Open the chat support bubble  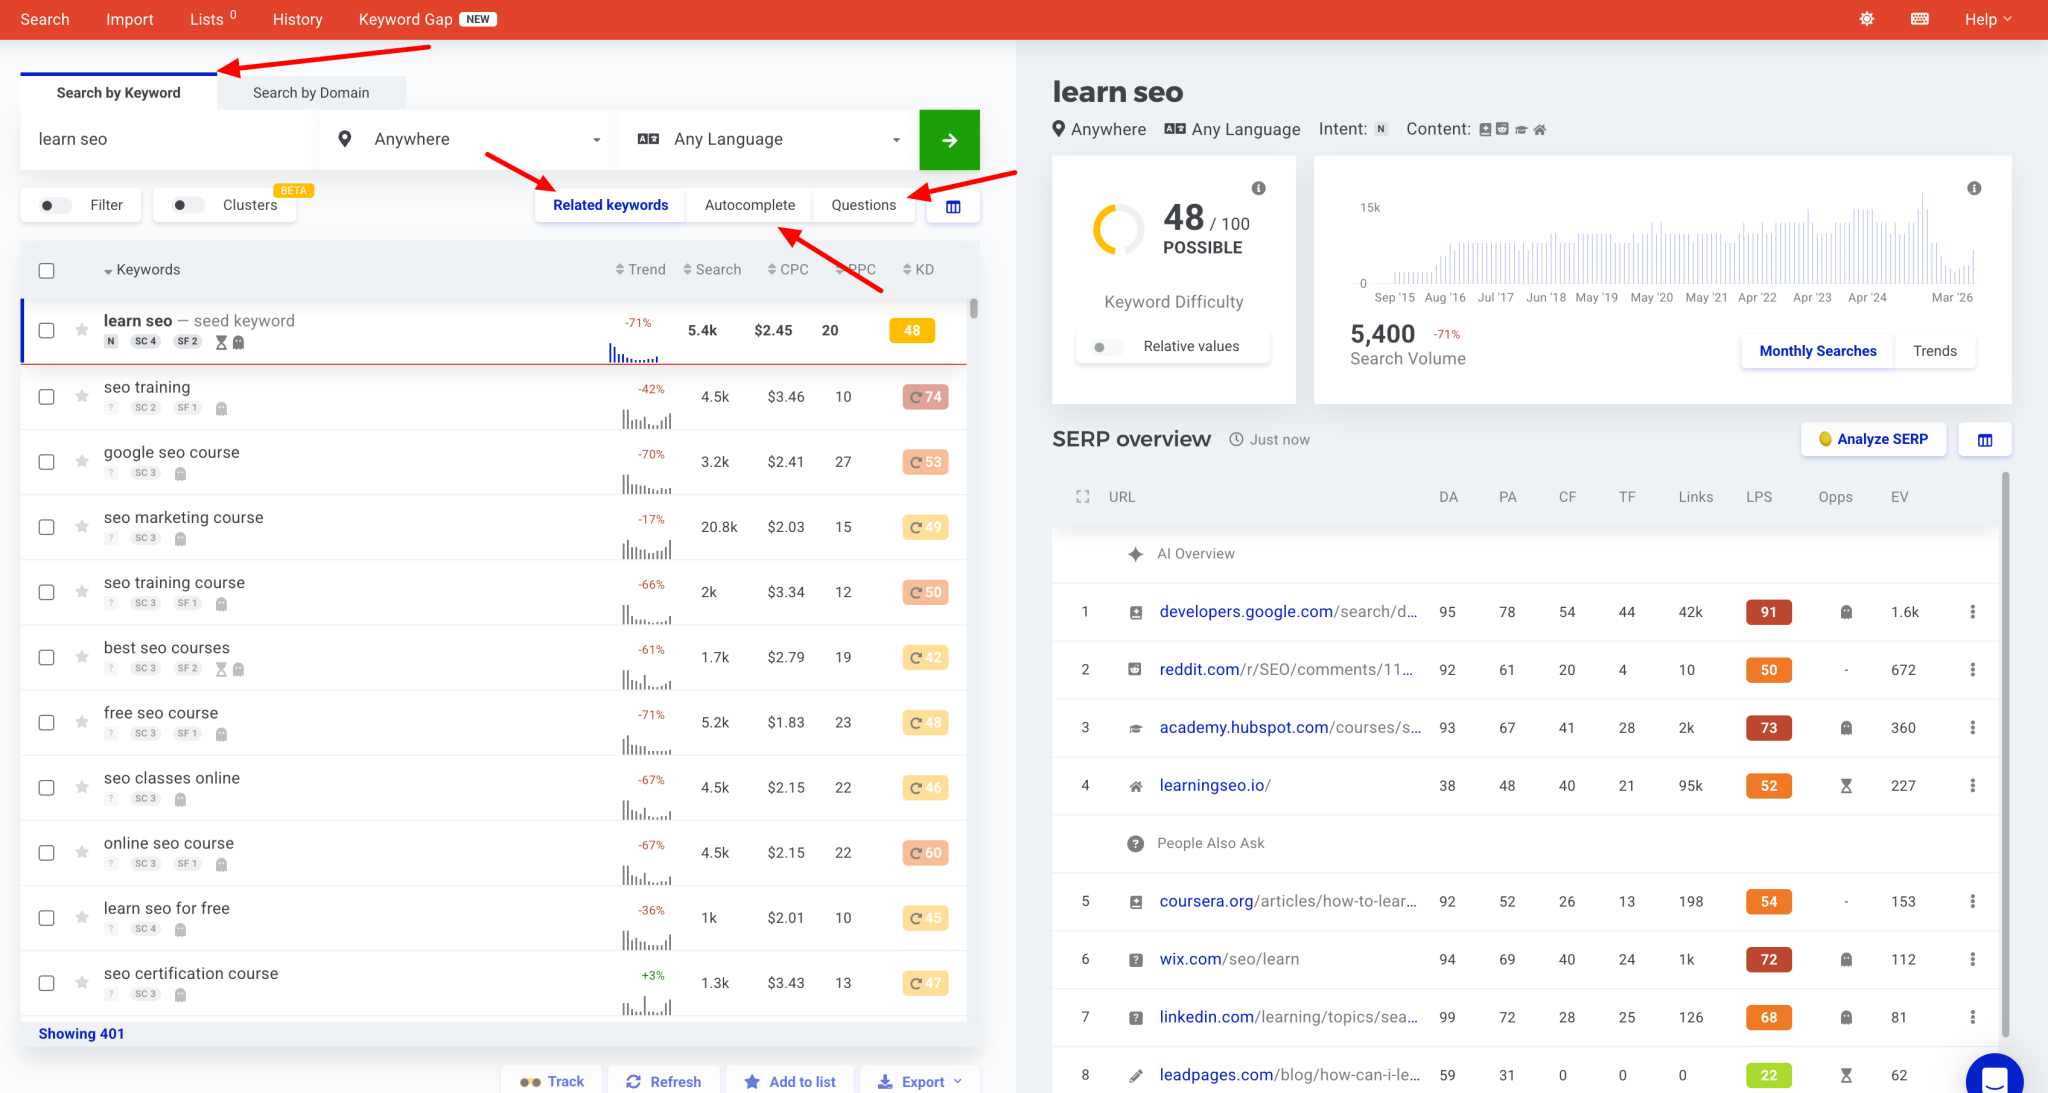1995,1078
